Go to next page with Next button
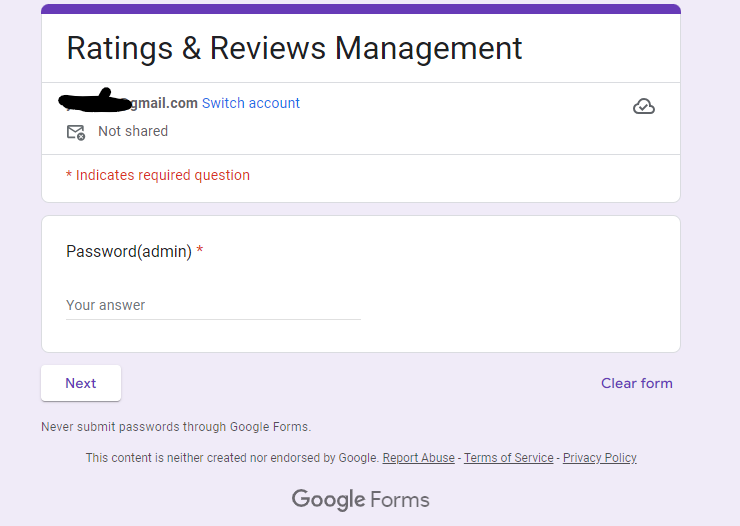The image size is (740, 526). 81,383
